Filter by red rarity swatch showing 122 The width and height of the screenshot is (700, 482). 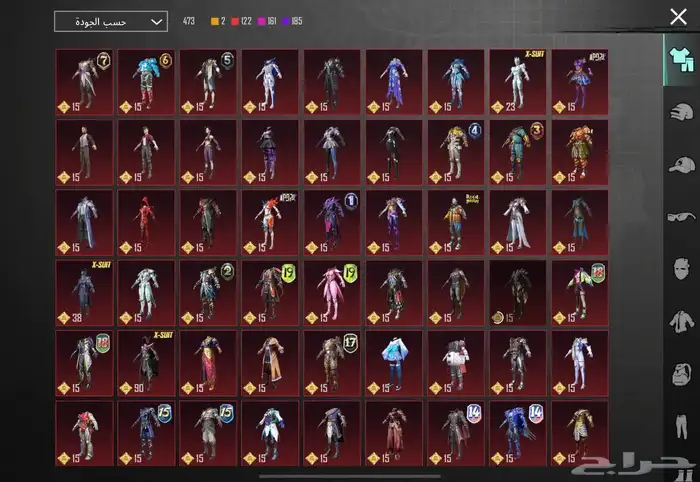click(x=236, y=21)
